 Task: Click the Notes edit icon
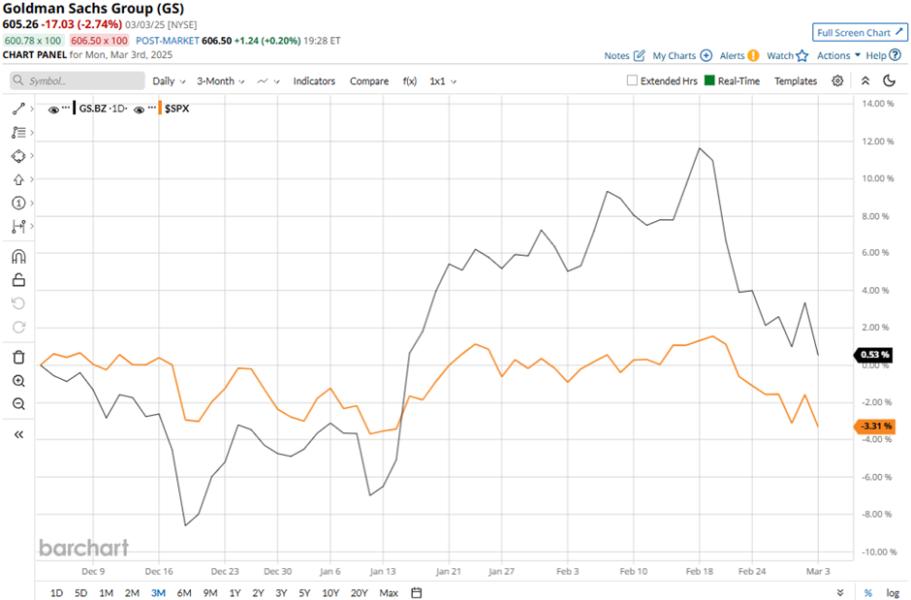coord(639,56)
